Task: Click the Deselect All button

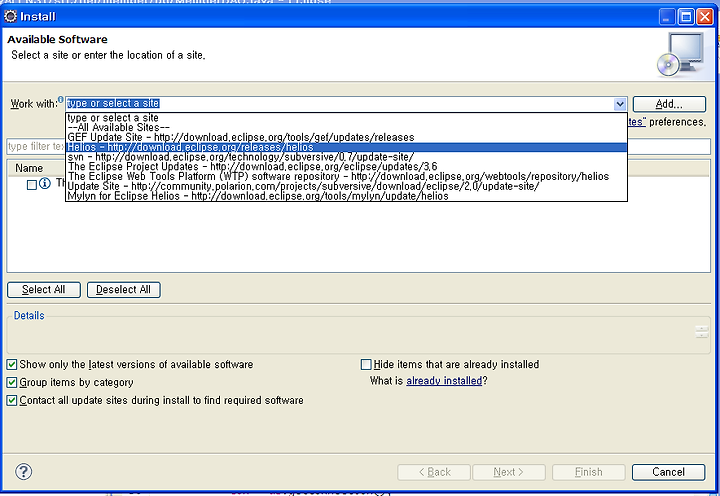Action: point(124,290)
